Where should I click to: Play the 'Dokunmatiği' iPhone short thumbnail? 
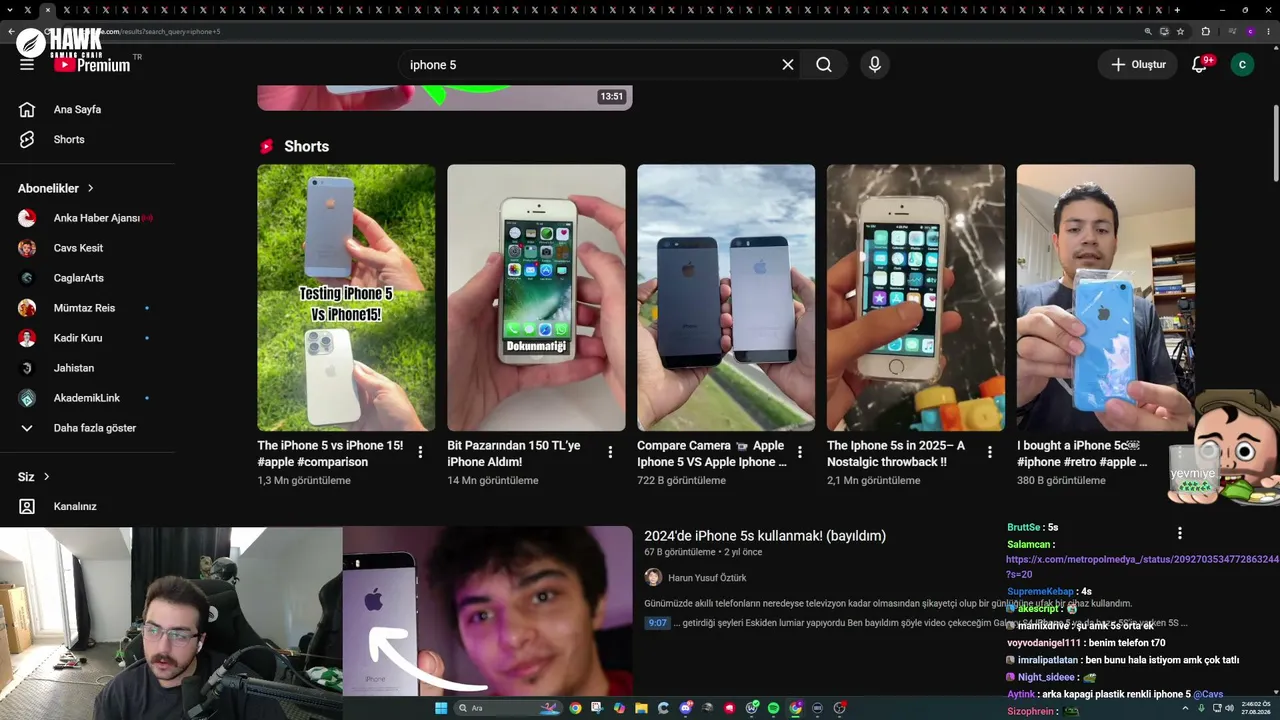coord(536,298)
